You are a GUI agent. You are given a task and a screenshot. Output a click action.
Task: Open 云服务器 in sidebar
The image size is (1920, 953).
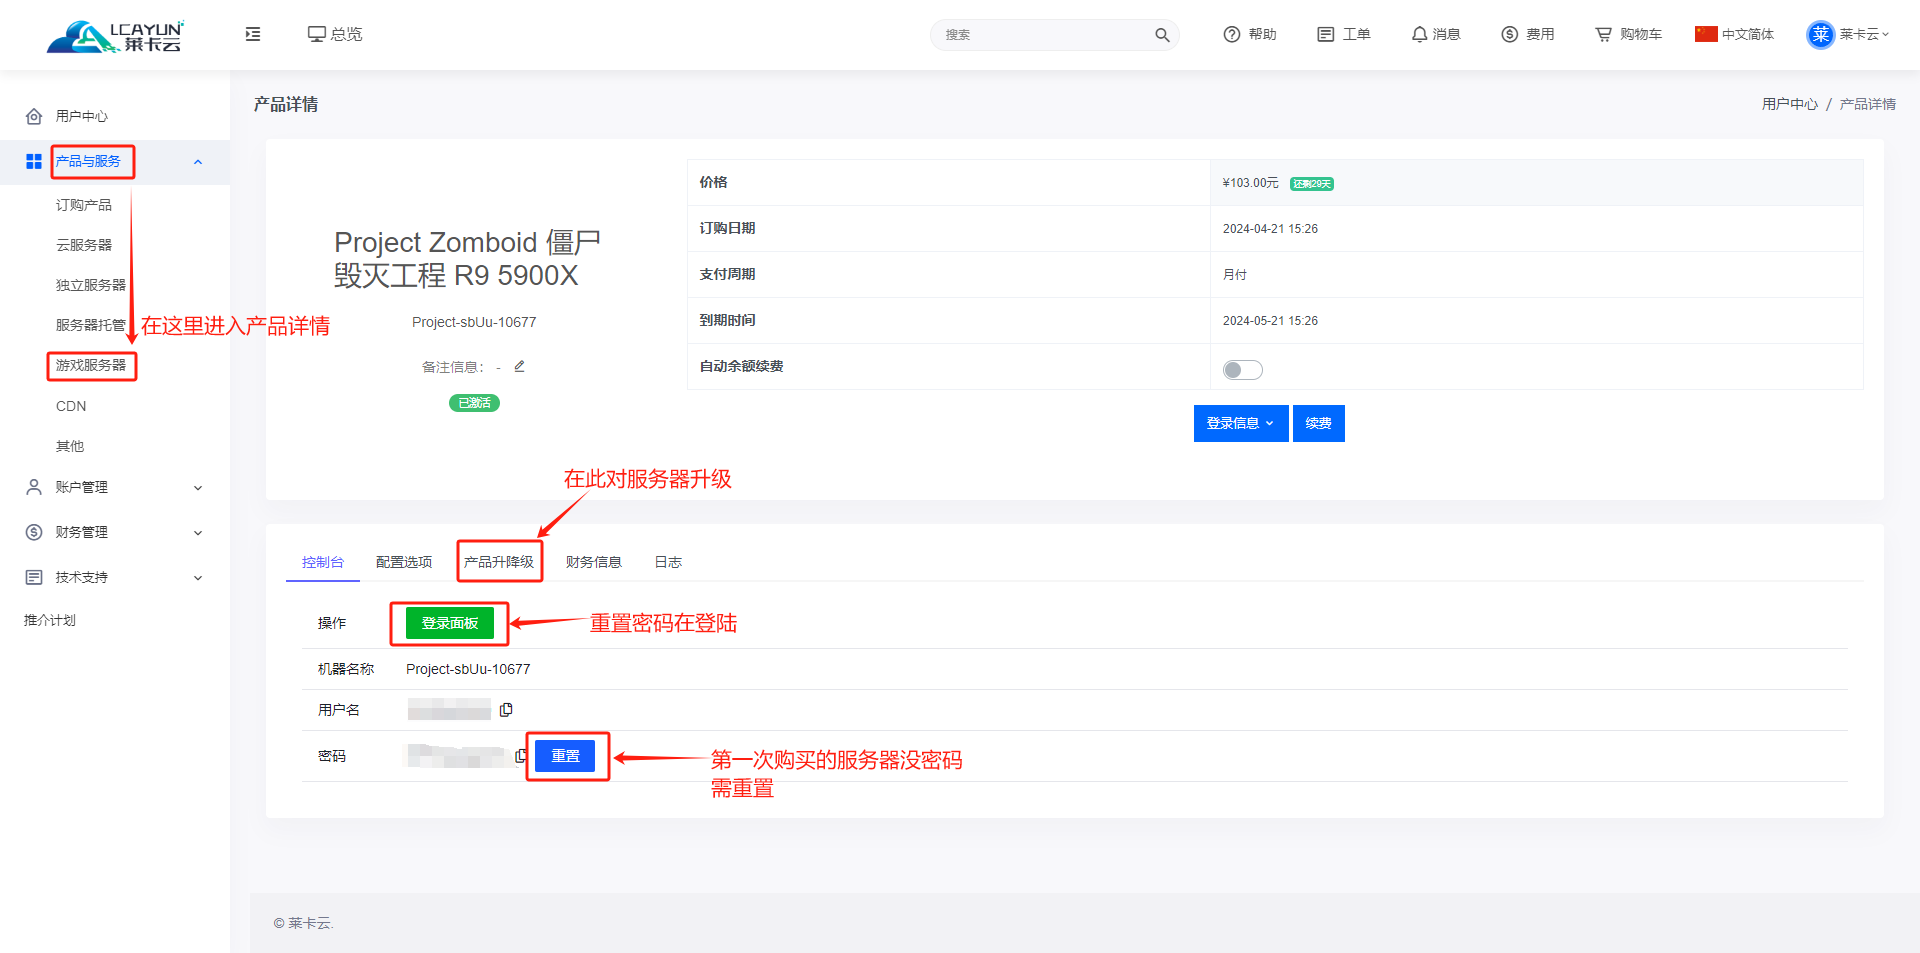(x=84, y=245)
